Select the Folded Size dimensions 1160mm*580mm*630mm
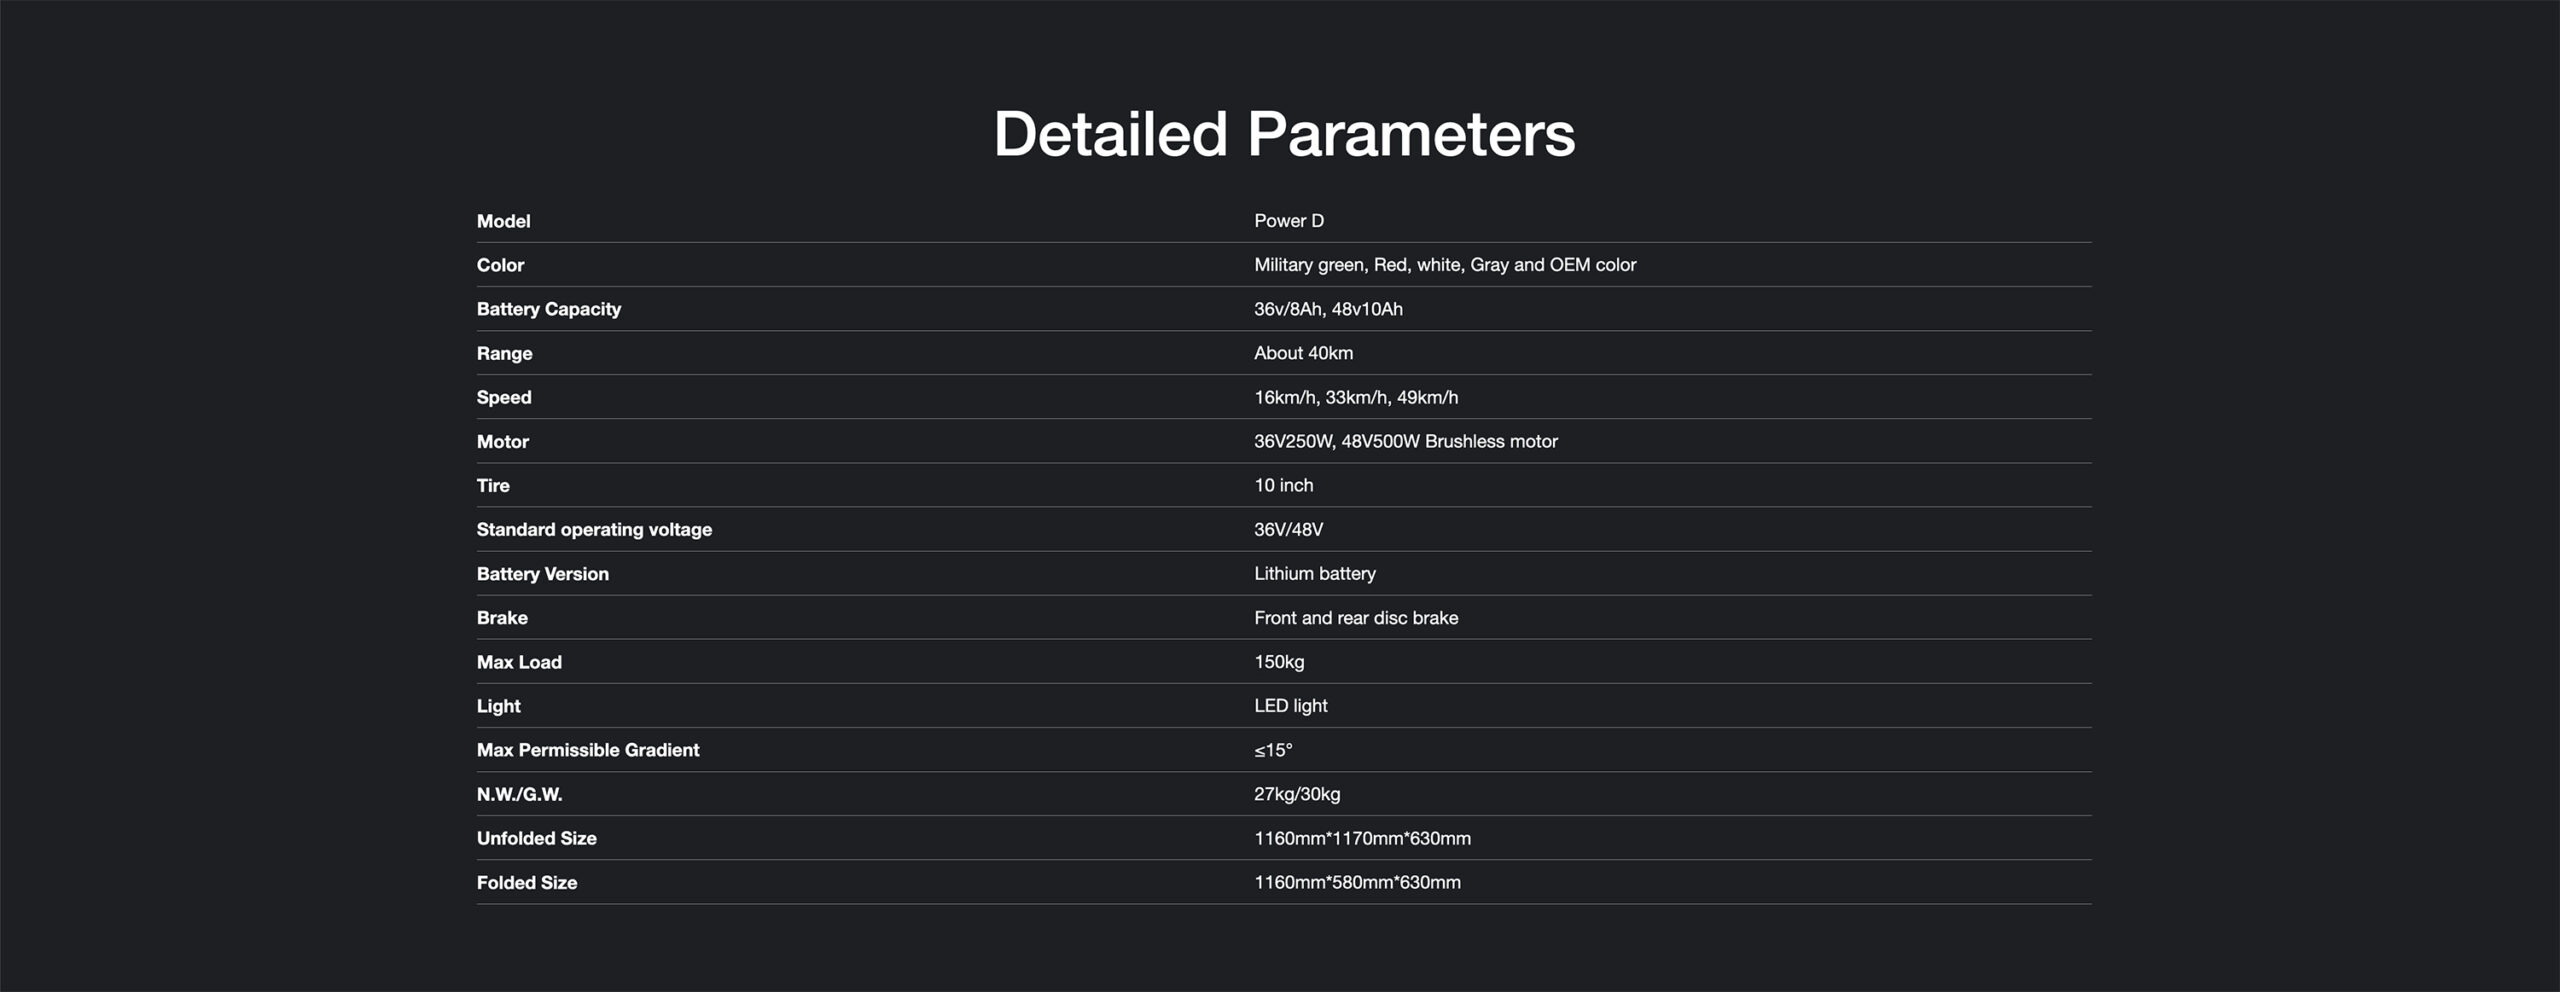Screen dimensions: 2560x992 click(x=1356, y=882)
